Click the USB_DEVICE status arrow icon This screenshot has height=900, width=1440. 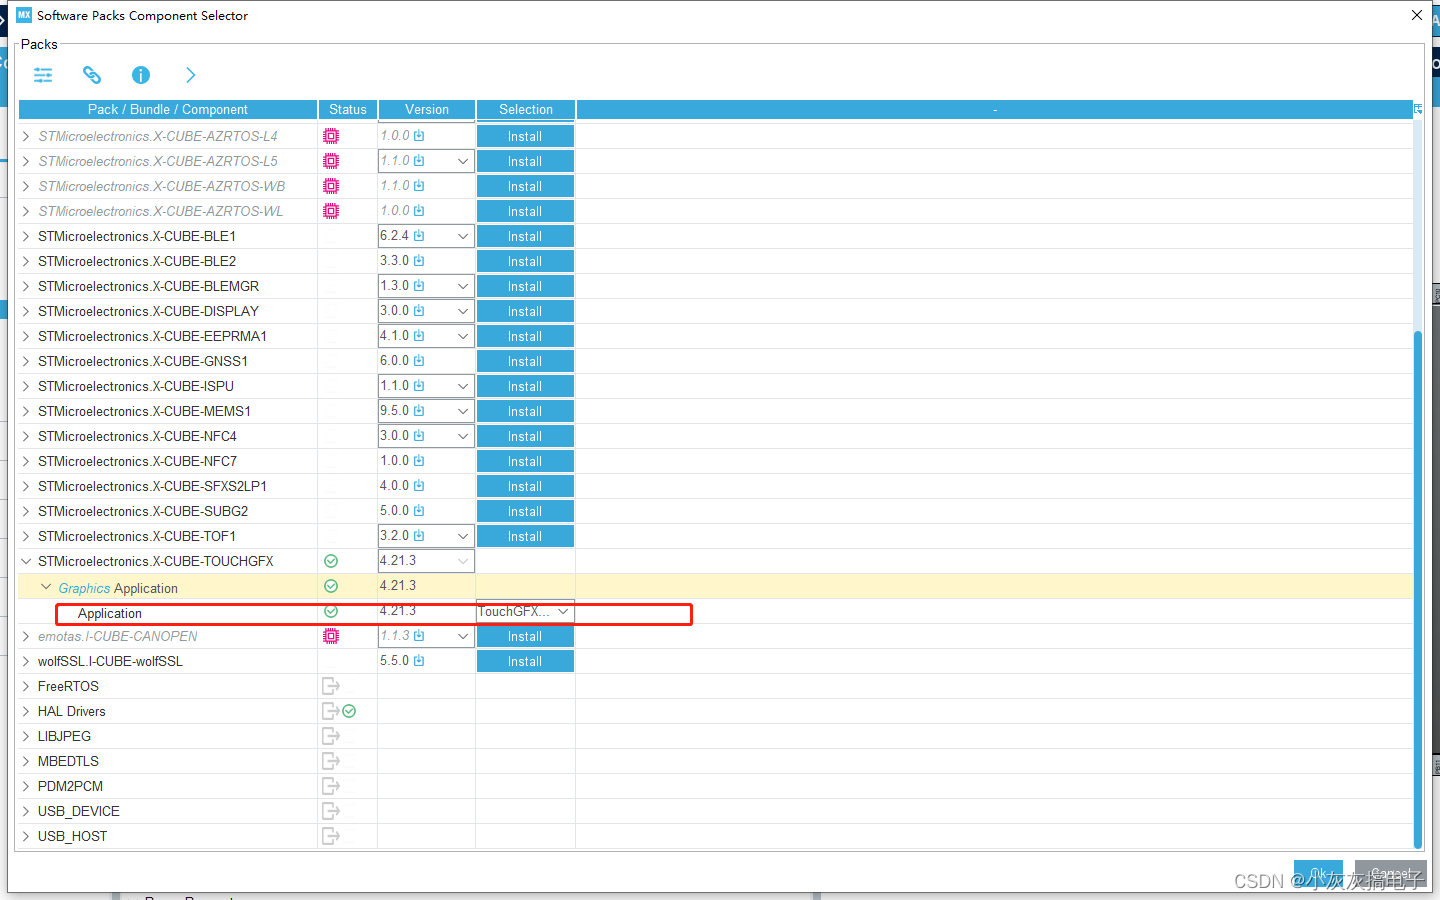tap(331, 811)
